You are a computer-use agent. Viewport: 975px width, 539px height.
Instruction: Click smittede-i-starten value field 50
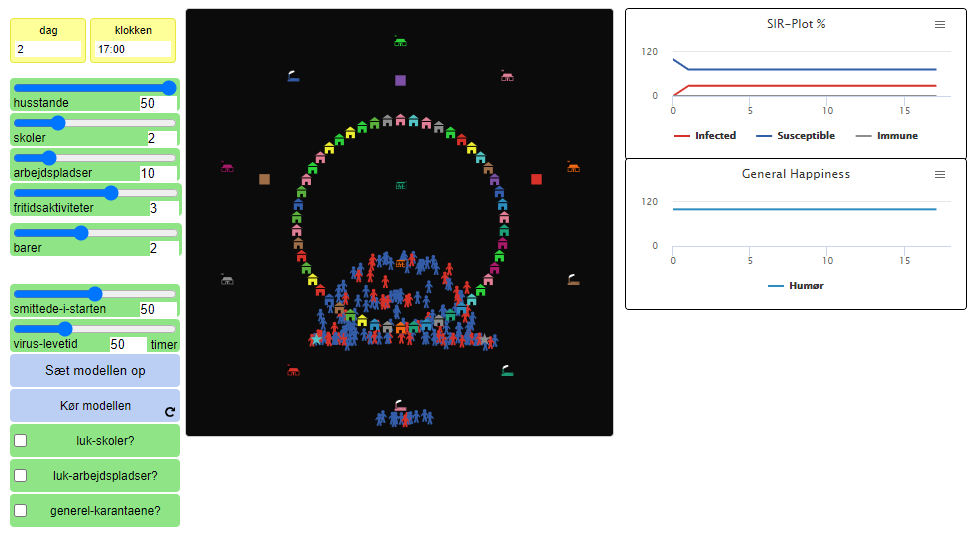pos(159,308)
